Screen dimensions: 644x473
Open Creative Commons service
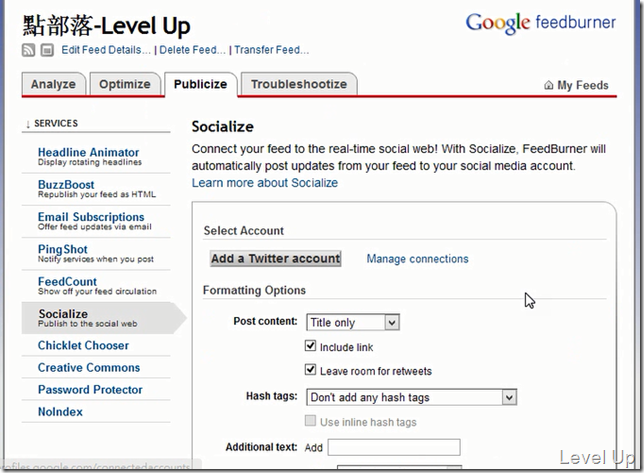tap(89, 367)
